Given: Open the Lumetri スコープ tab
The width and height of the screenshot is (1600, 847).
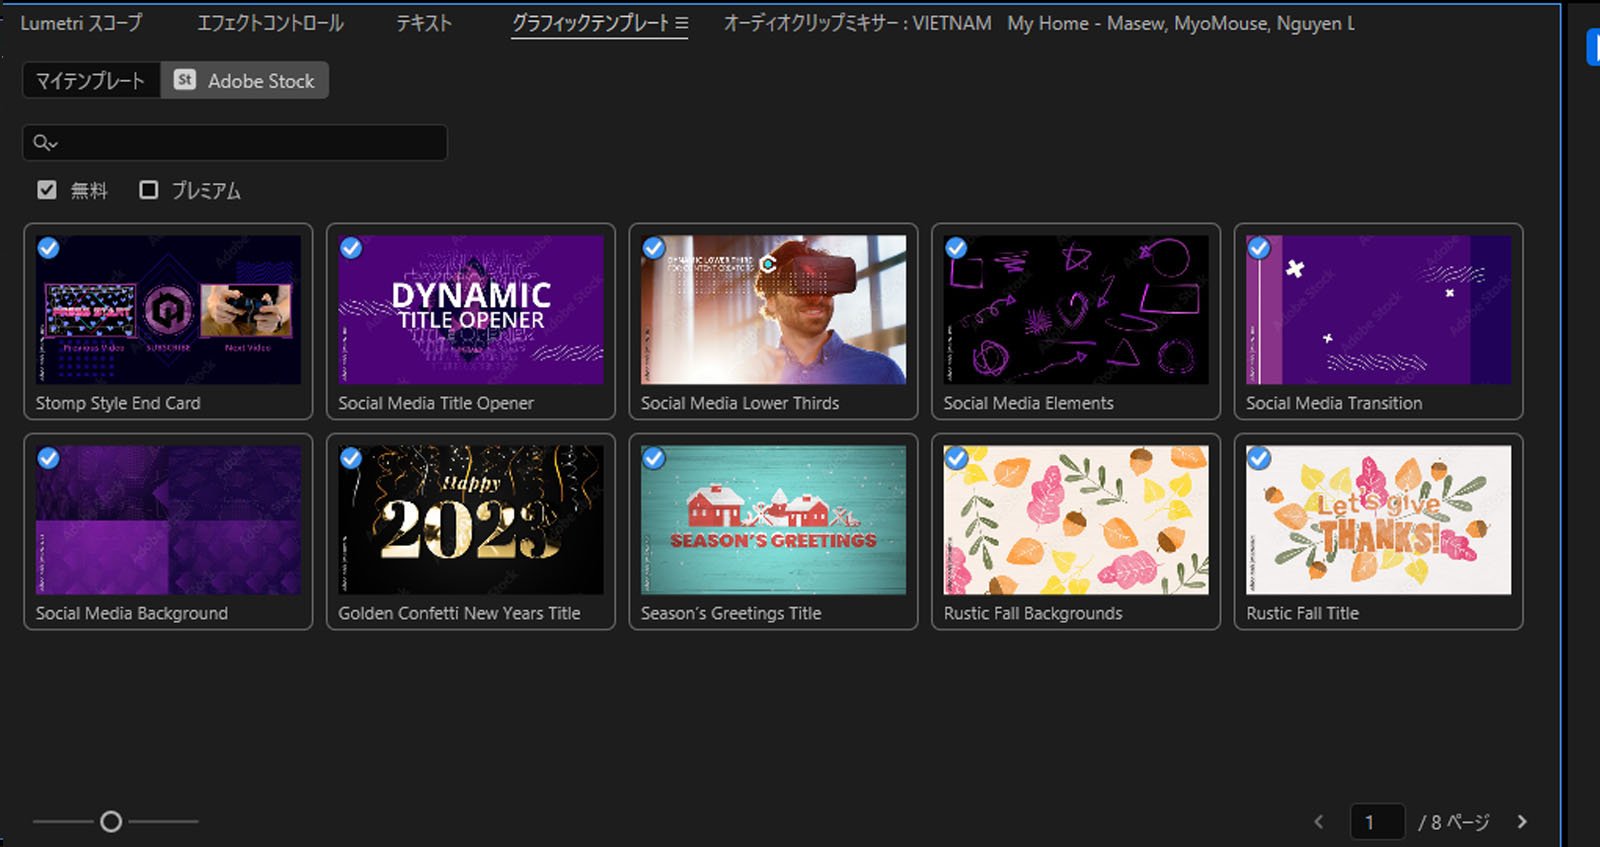Looking at the screenshot, I should (x=81, y=23).
